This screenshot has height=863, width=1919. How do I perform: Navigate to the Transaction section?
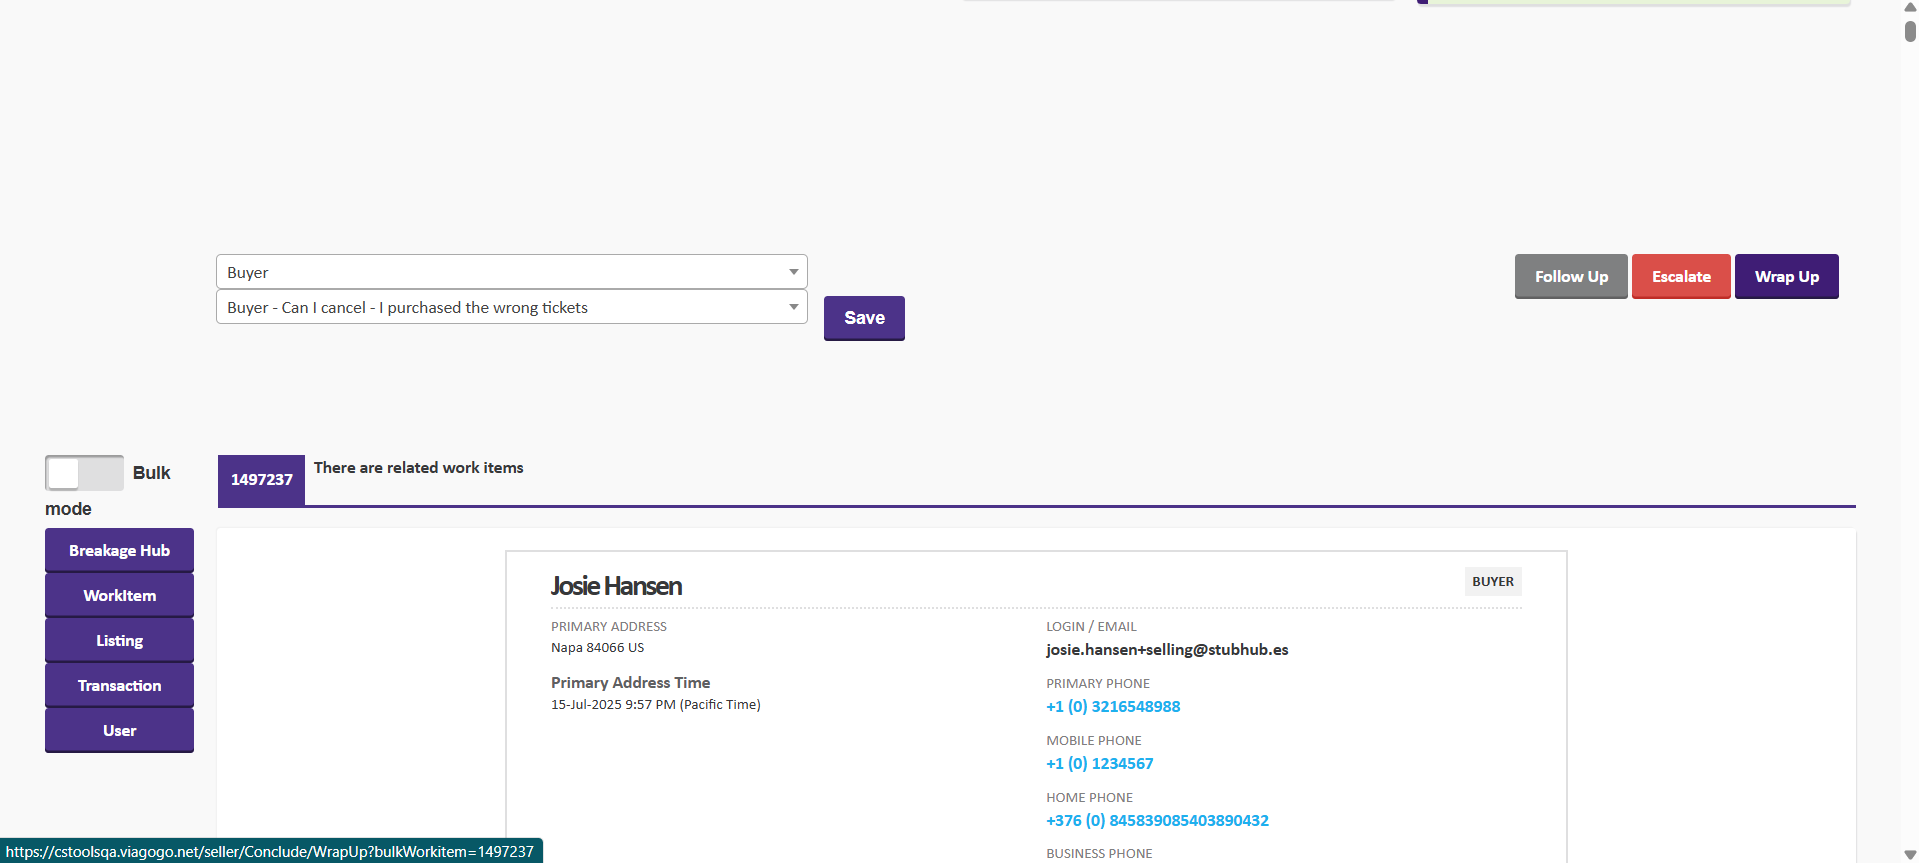[x=119, y=686]
